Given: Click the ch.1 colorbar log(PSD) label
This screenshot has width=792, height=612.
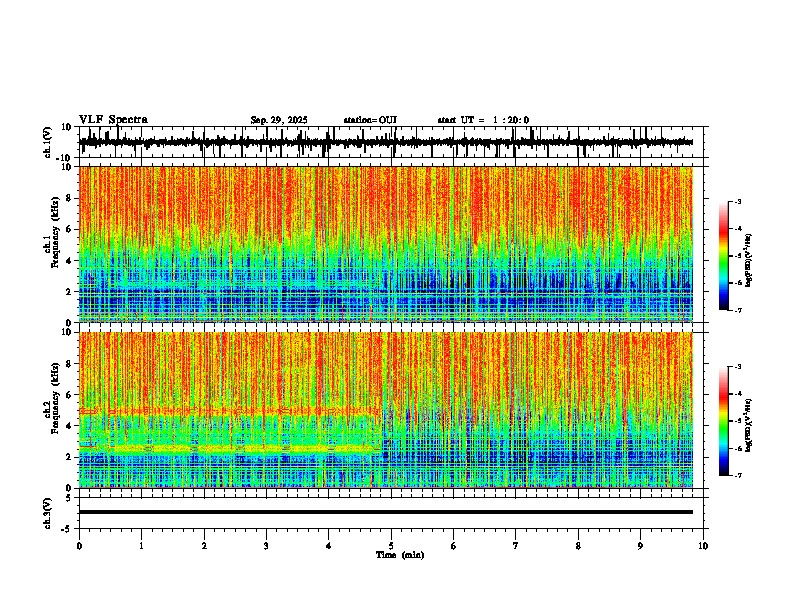Looking at the screenshot, I should (749, 261).
